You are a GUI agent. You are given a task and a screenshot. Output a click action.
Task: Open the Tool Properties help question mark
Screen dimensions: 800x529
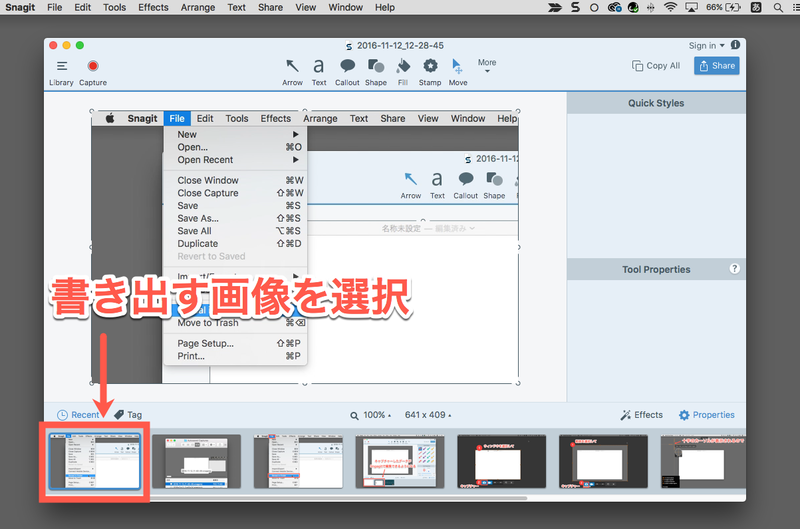(x=735, y=269)
